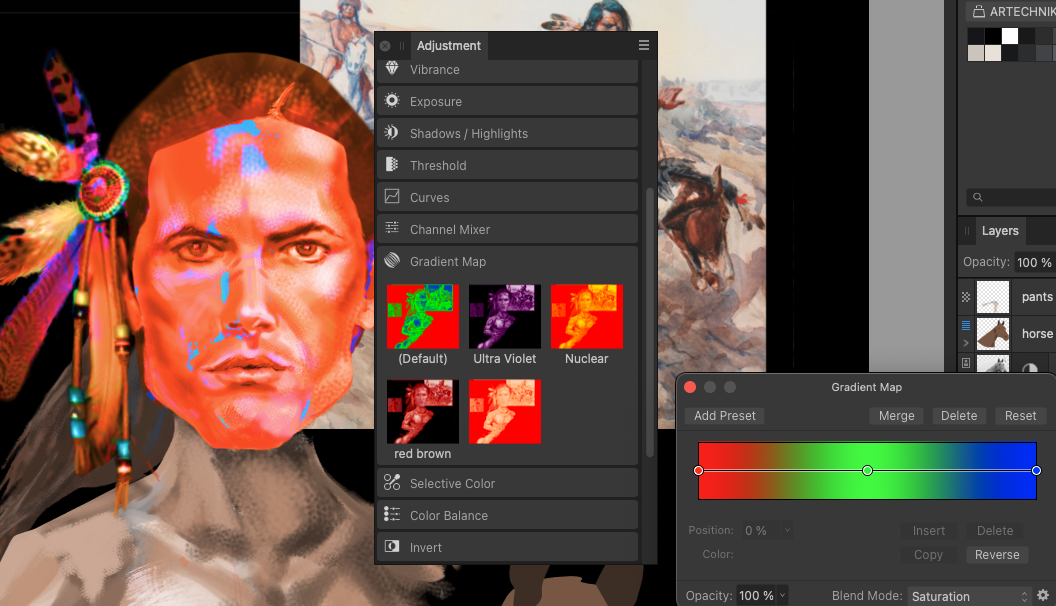Choose the Channel Mixer adjustment entry
The height and width of the screenshot is (606, 1056).
[508, 229]
